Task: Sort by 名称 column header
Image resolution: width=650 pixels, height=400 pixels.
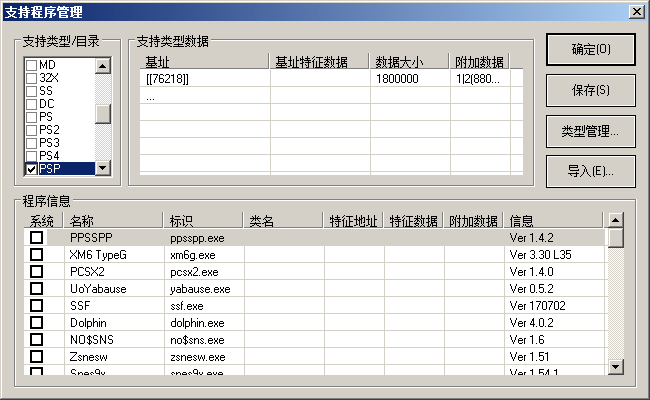Action: click(112, 221)
